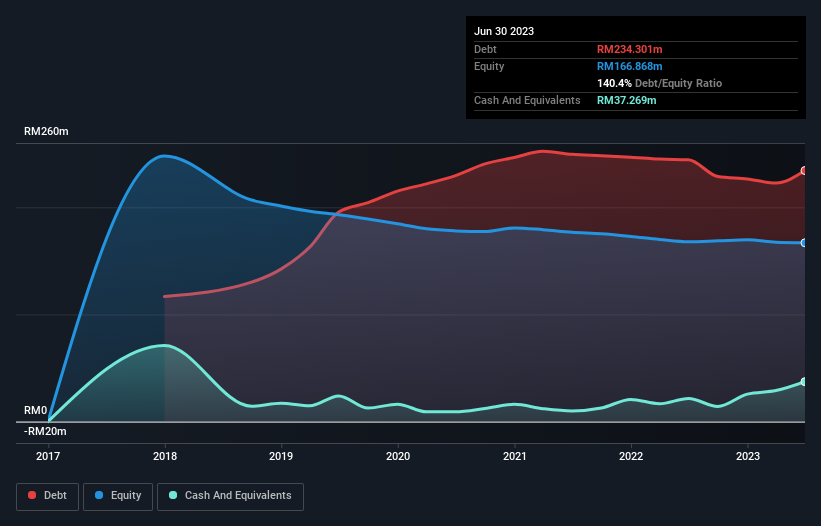The image size is (821, 526).
Task: Select the red Debt endpoint marker on chart
Action: 804,171
